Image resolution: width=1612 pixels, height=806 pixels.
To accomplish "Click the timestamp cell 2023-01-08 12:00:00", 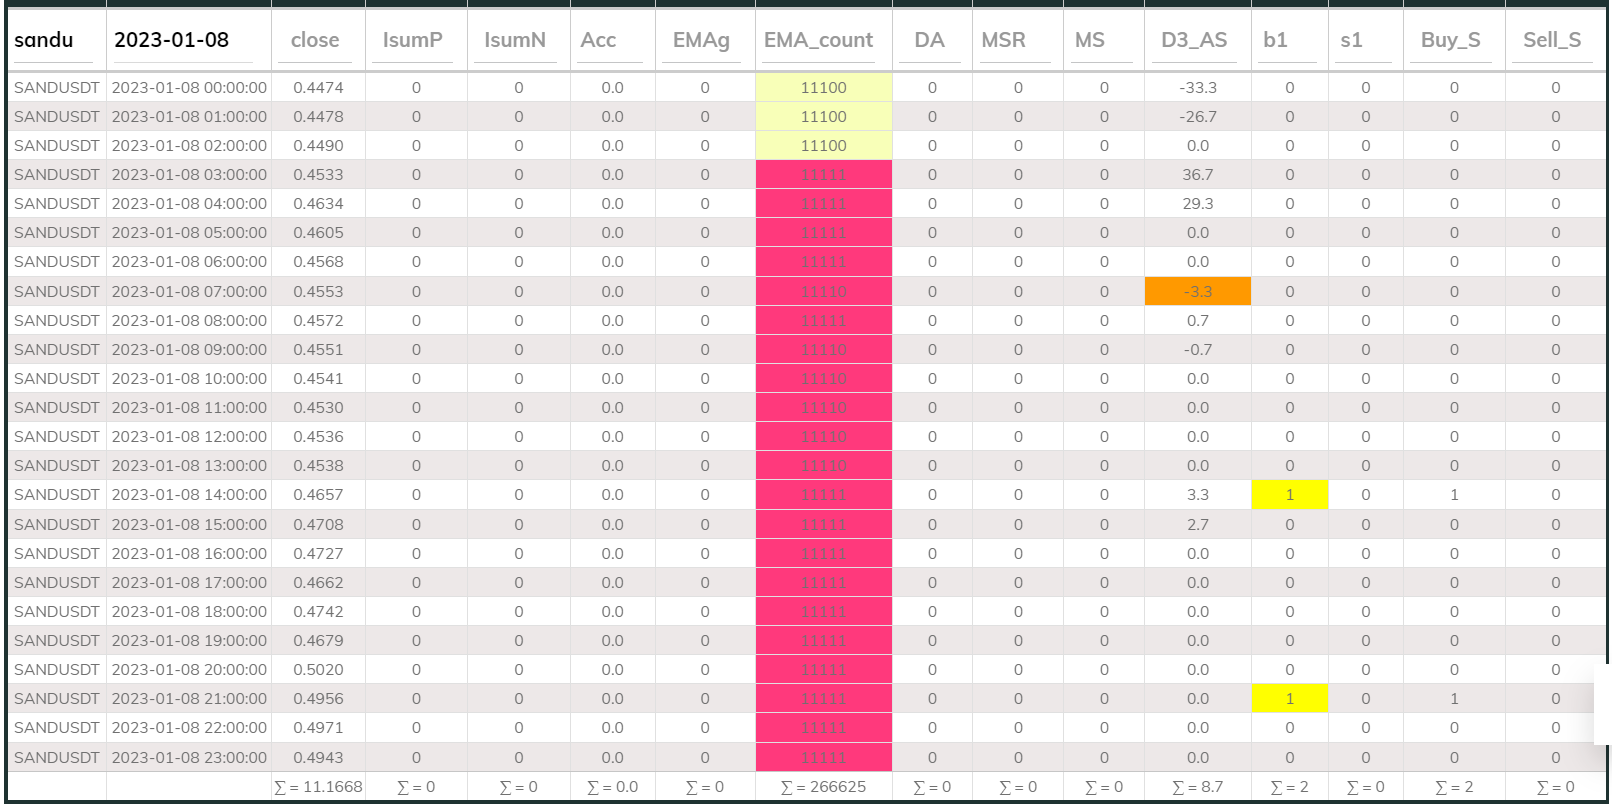I will pyautogui.click(x=189, y=437).
